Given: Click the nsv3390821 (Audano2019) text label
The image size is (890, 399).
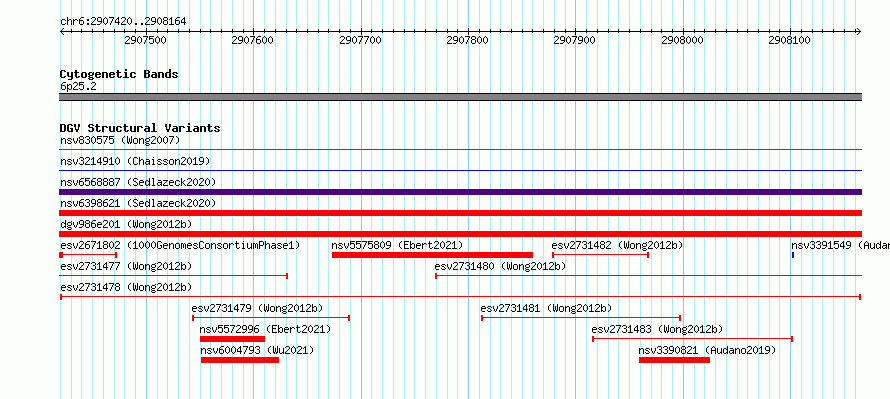Looking at the screenshot, I should [x=707, y=350].
